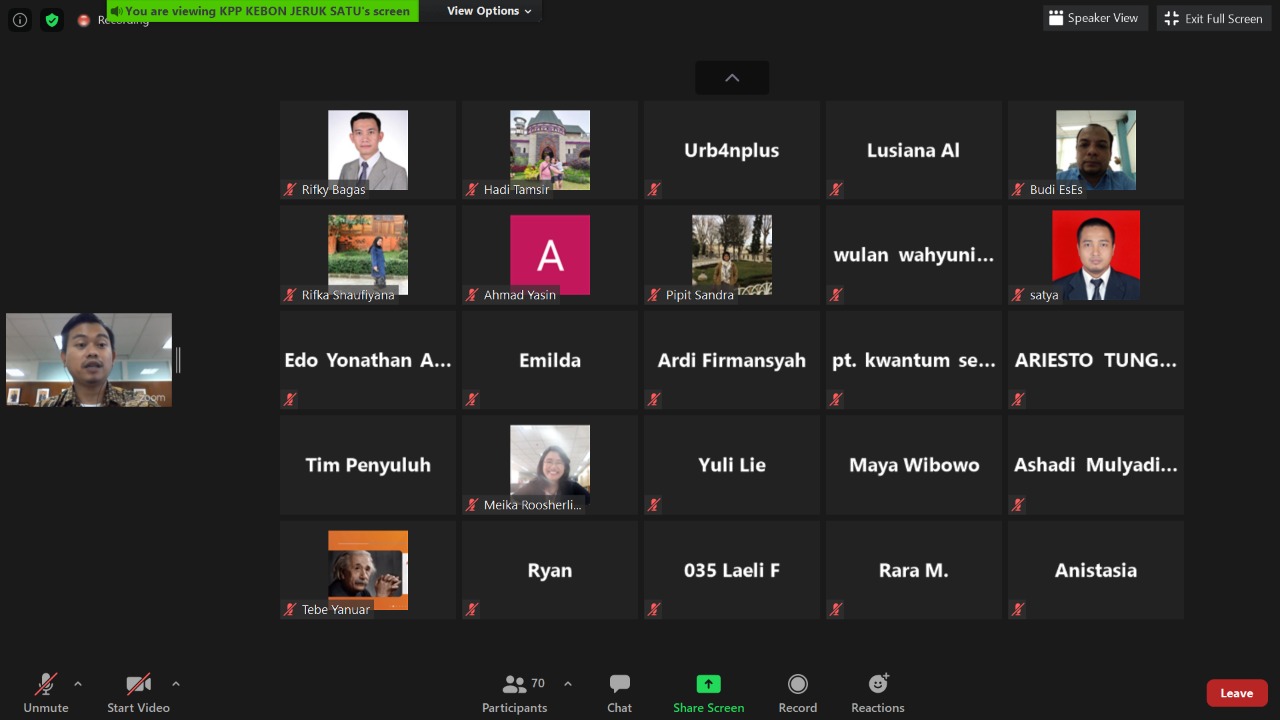The width and height of the screenshot is (1280, 720).
Task: Open the Participants panel
Action: click(514, 693)
